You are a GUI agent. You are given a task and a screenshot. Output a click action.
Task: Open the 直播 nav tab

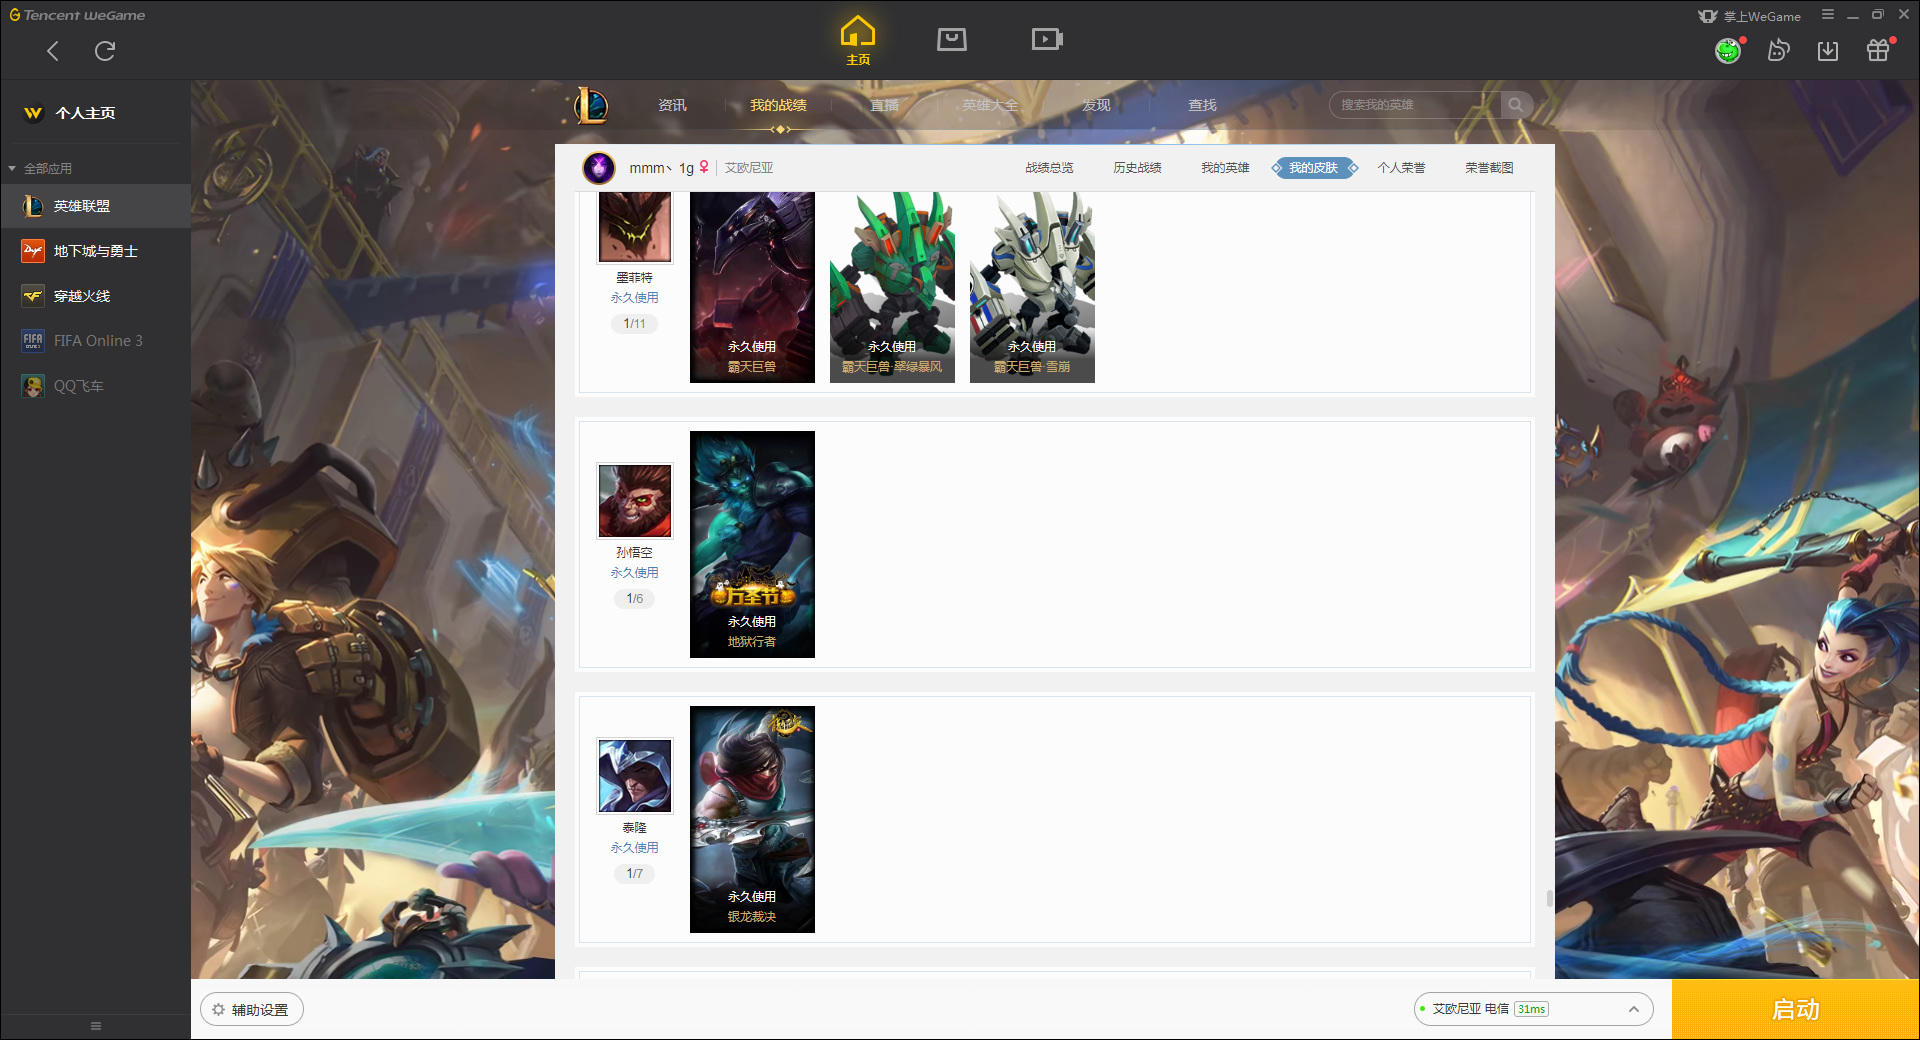click(884, 105)
